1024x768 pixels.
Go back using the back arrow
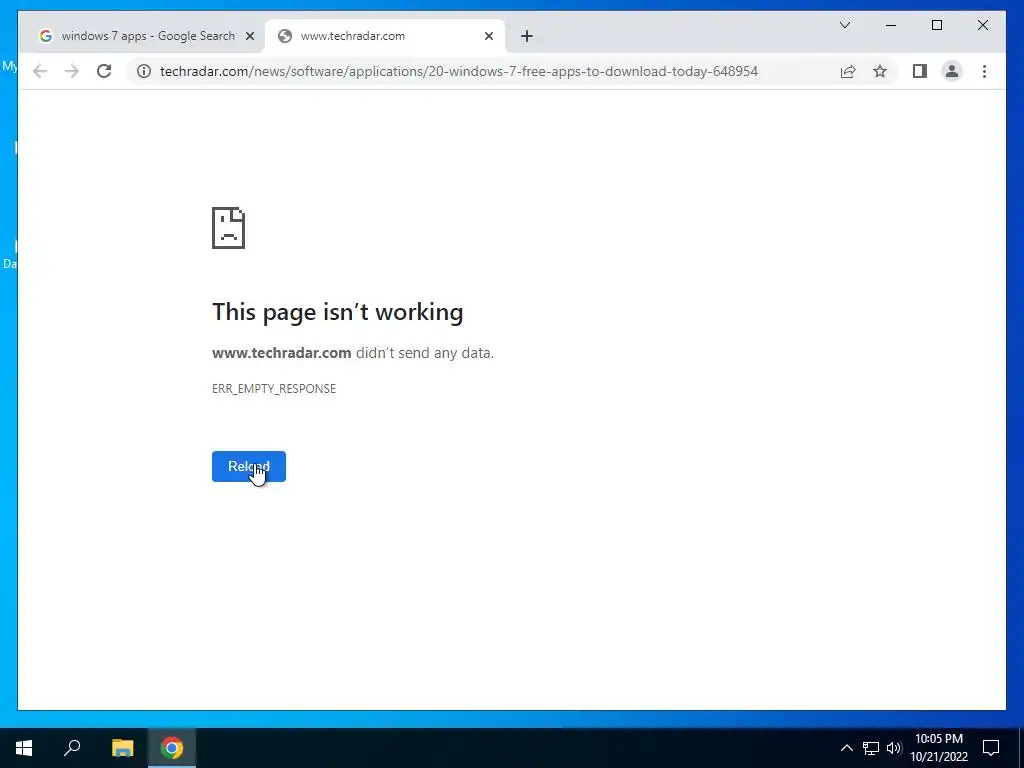[40, 71]
